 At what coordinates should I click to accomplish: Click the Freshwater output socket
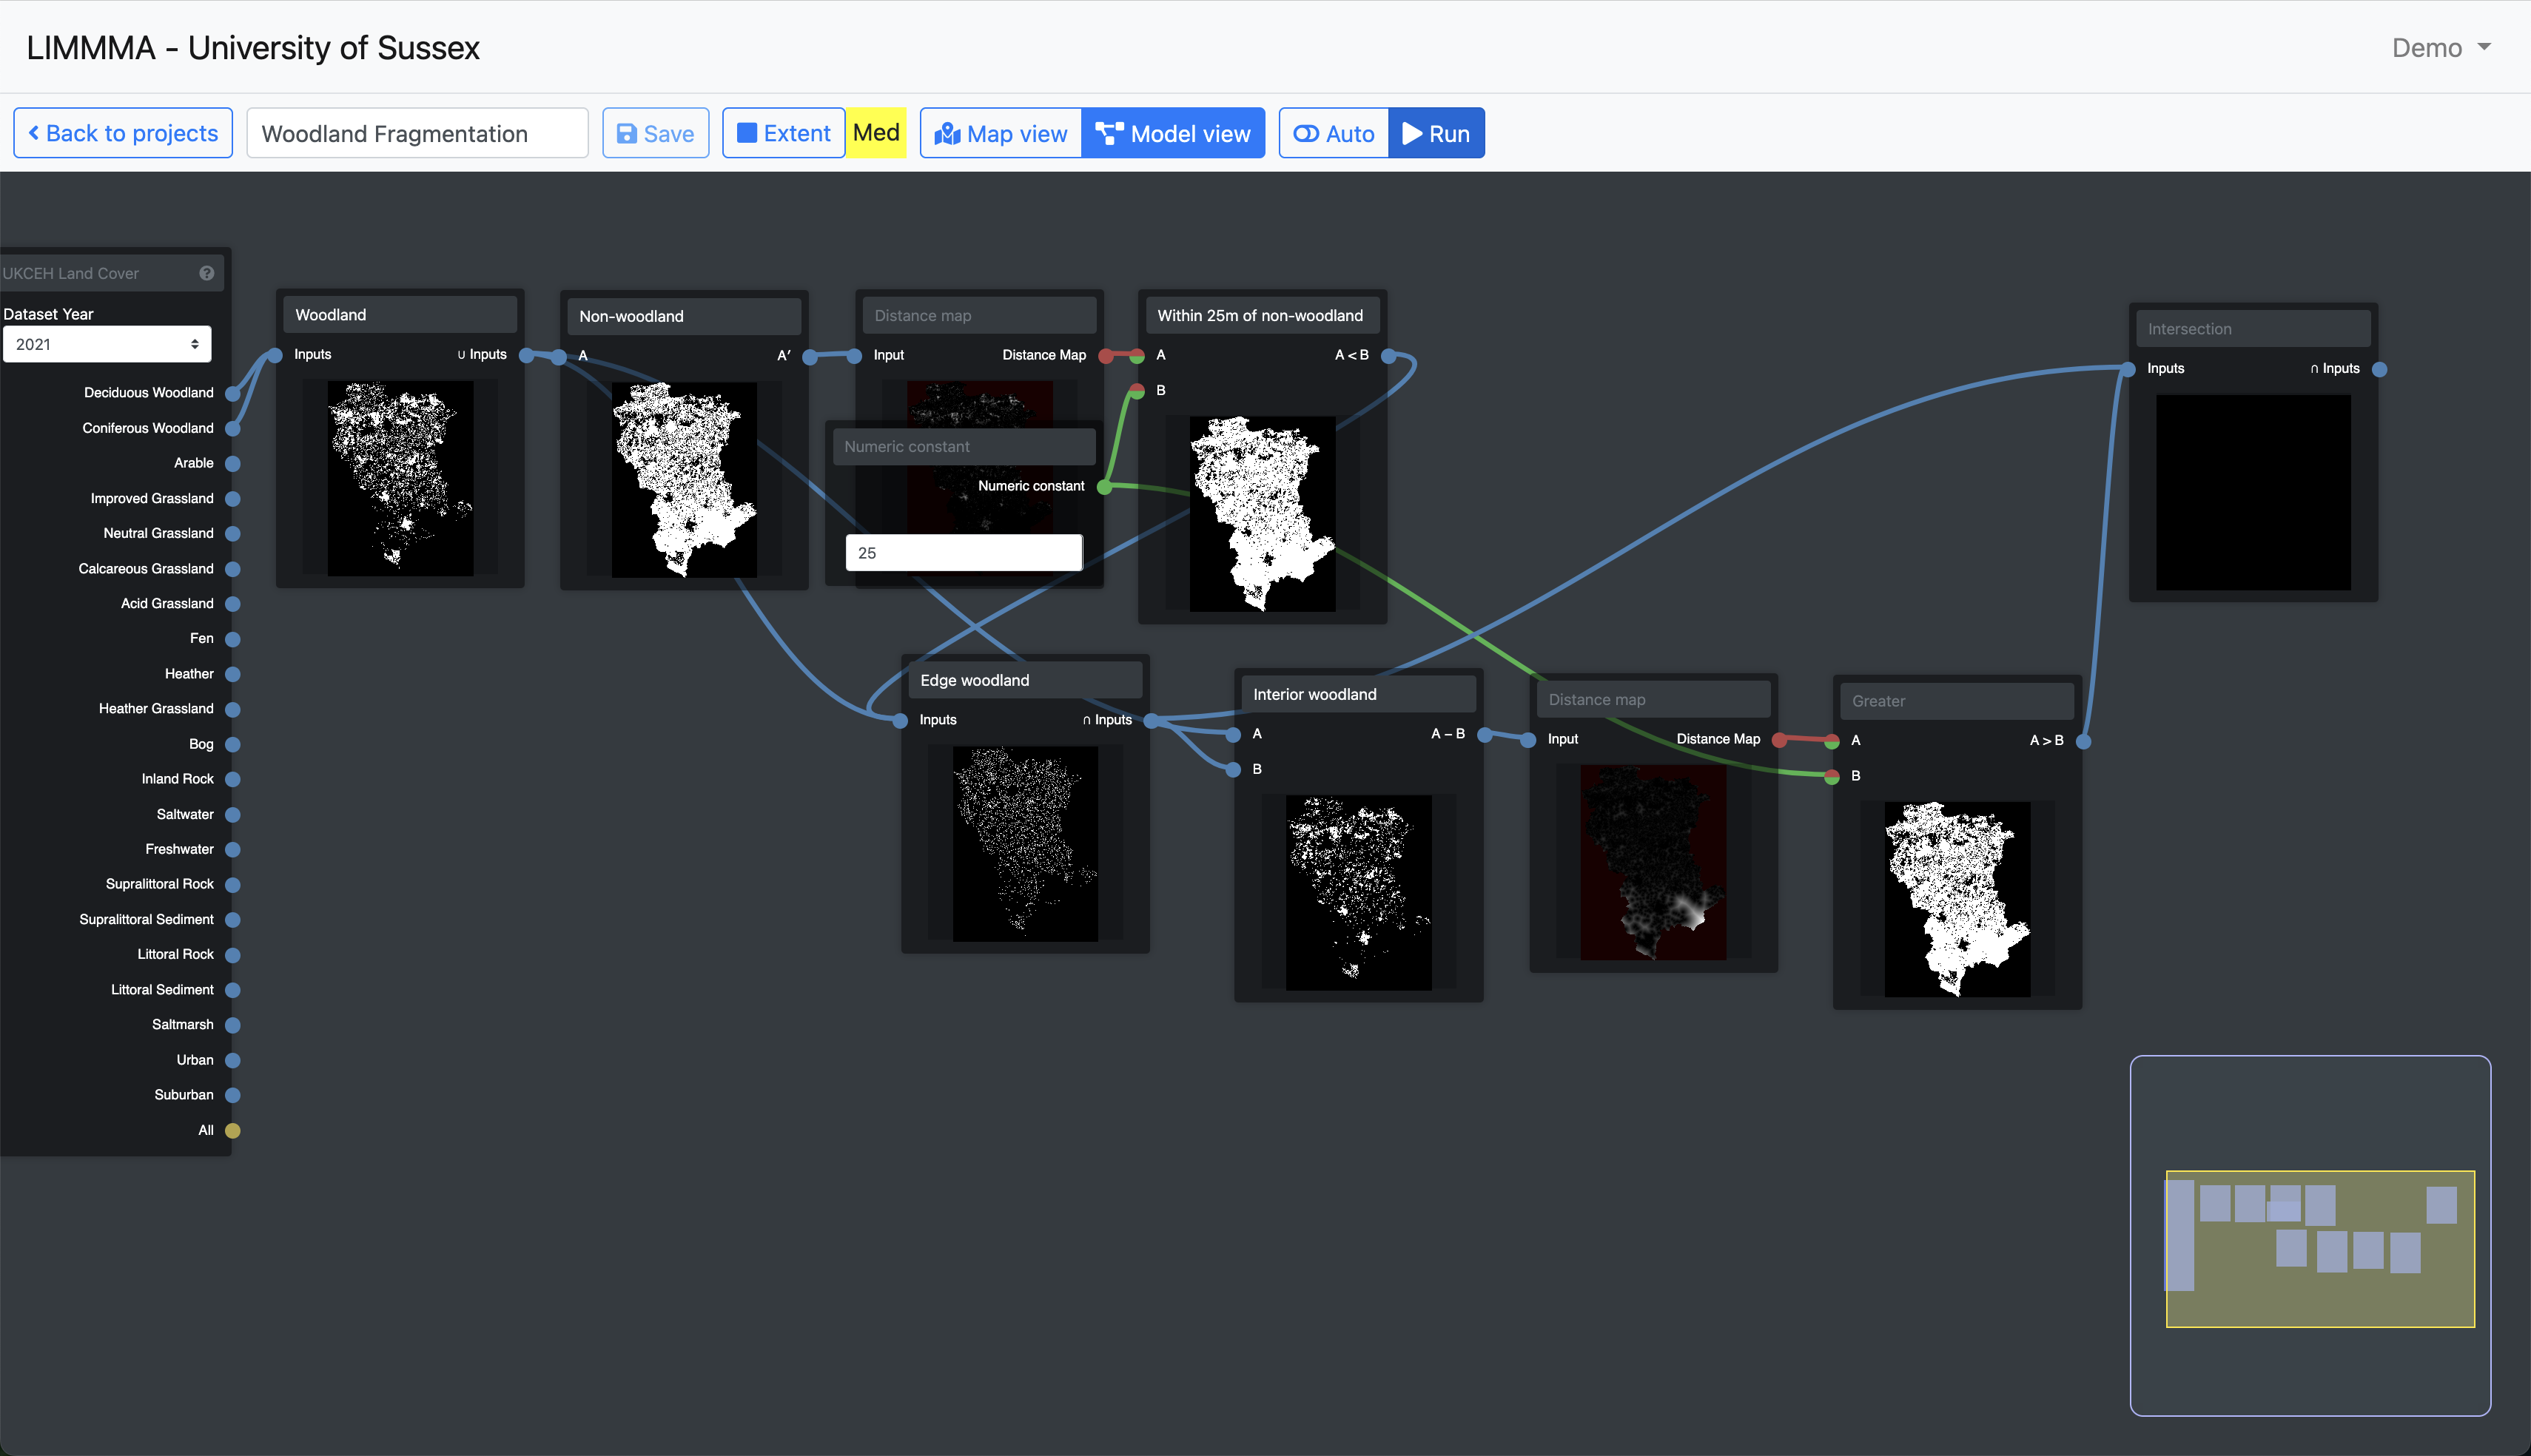coord(233,850)
